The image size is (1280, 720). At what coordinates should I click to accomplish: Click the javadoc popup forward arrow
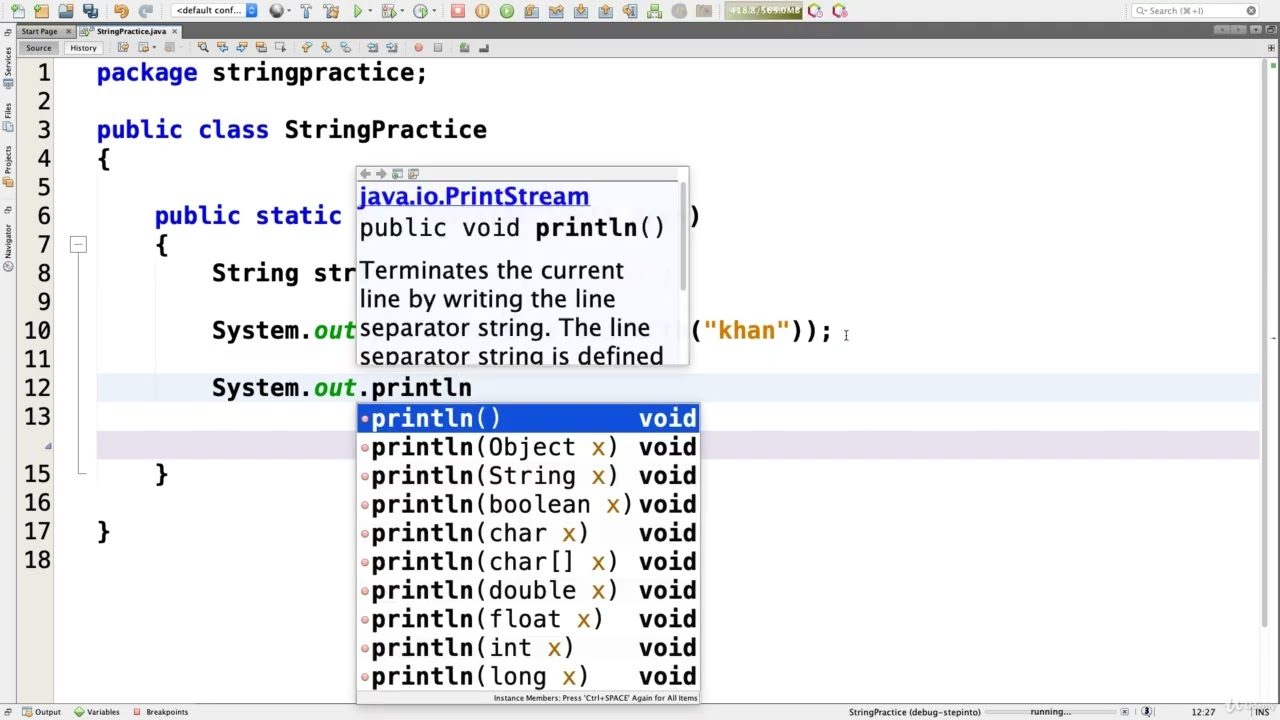(381, 174)
